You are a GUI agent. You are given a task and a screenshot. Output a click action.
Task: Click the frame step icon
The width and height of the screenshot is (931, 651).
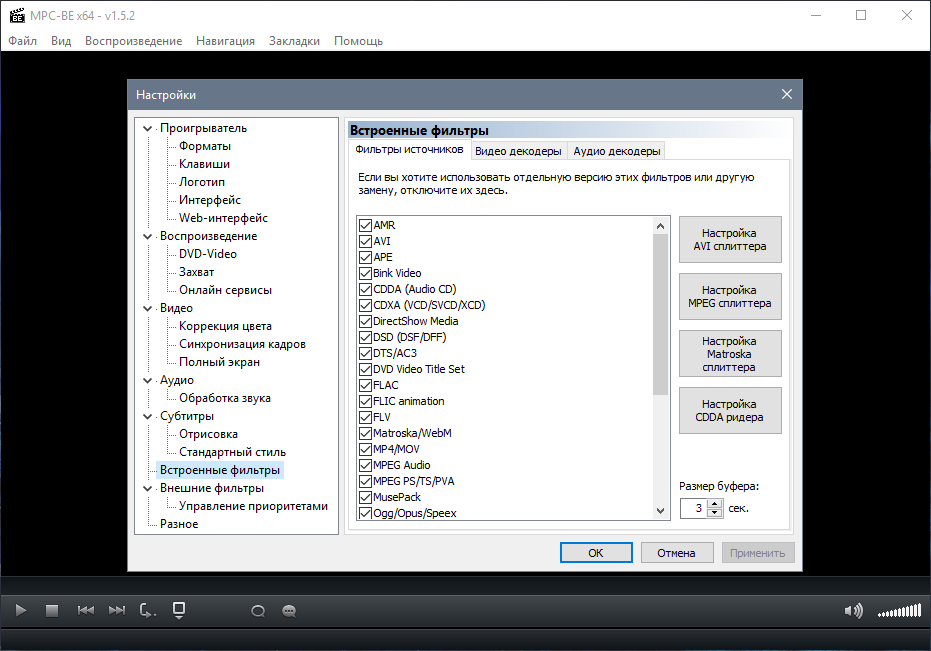[148, 610]
